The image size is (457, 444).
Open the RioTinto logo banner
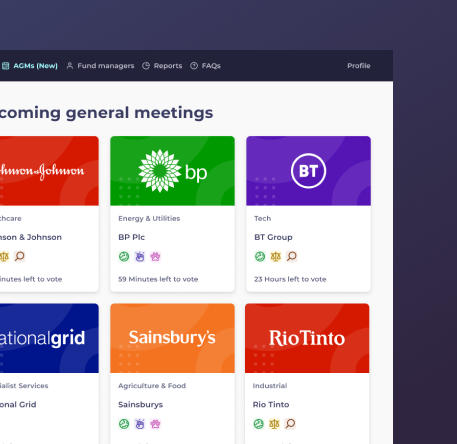click(x=307, y=338)
